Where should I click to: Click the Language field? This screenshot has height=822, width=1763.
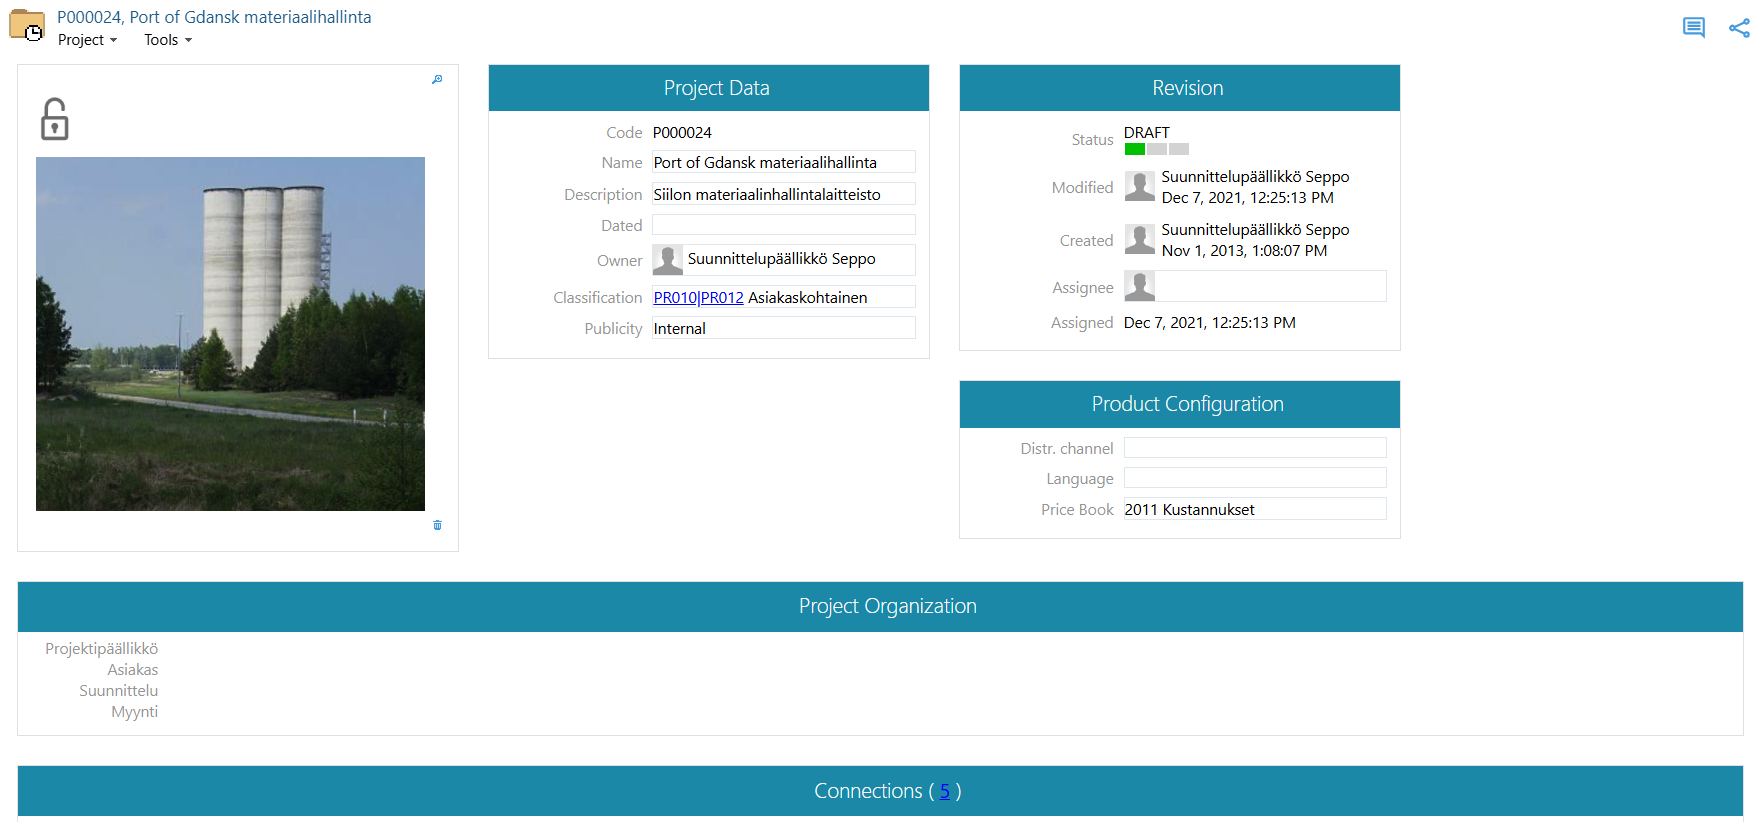point(1254,478)
